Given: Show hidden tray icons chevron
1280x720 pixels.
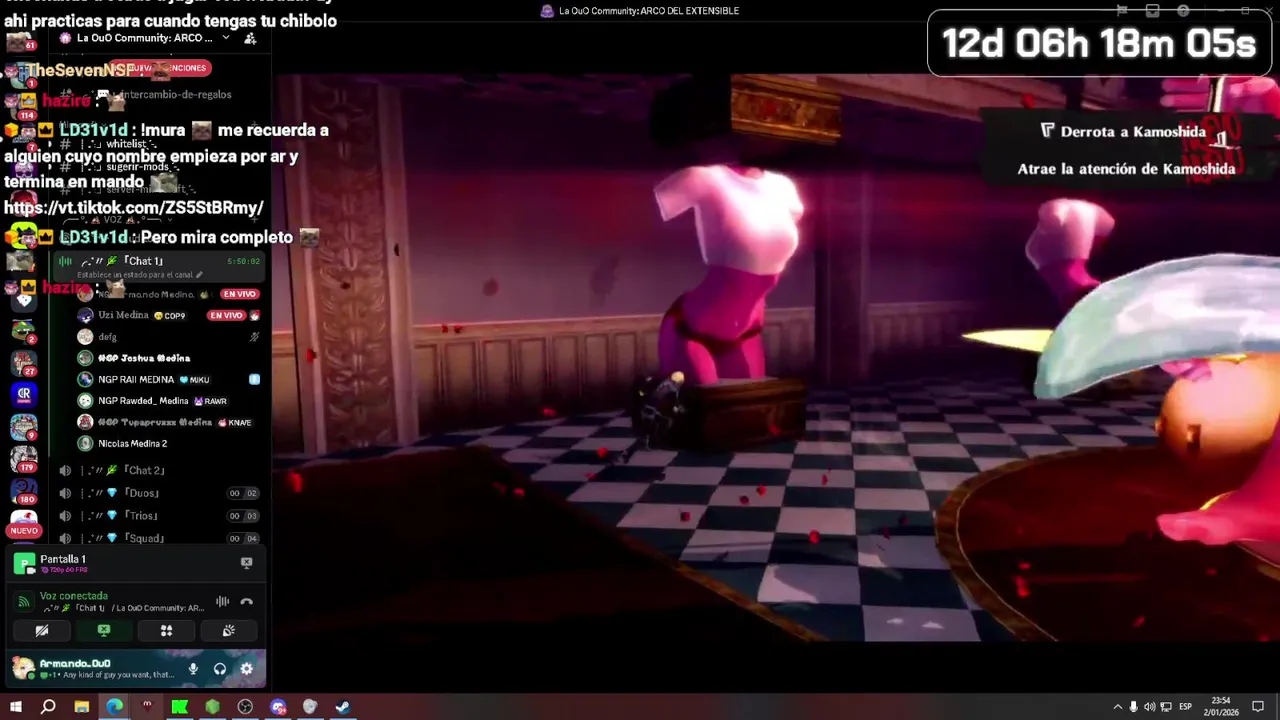Looking at the screenshot, I should (1118, 707).
